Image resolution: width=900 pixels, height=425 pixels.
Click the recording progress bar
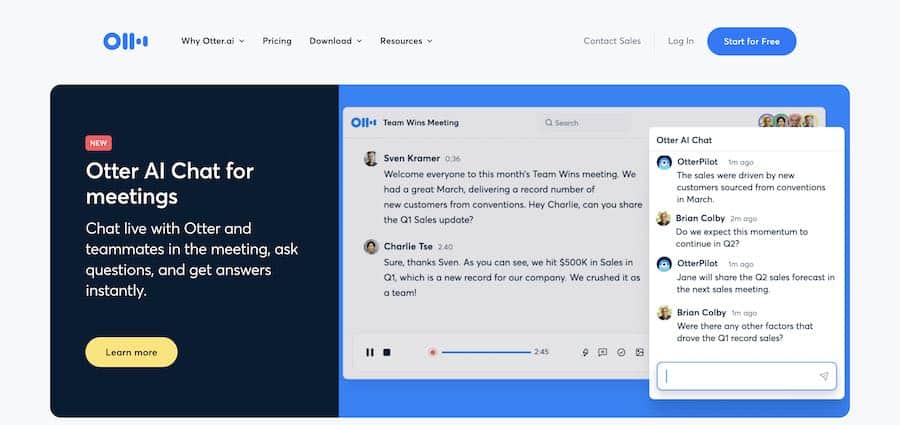(x=486, y=352)
